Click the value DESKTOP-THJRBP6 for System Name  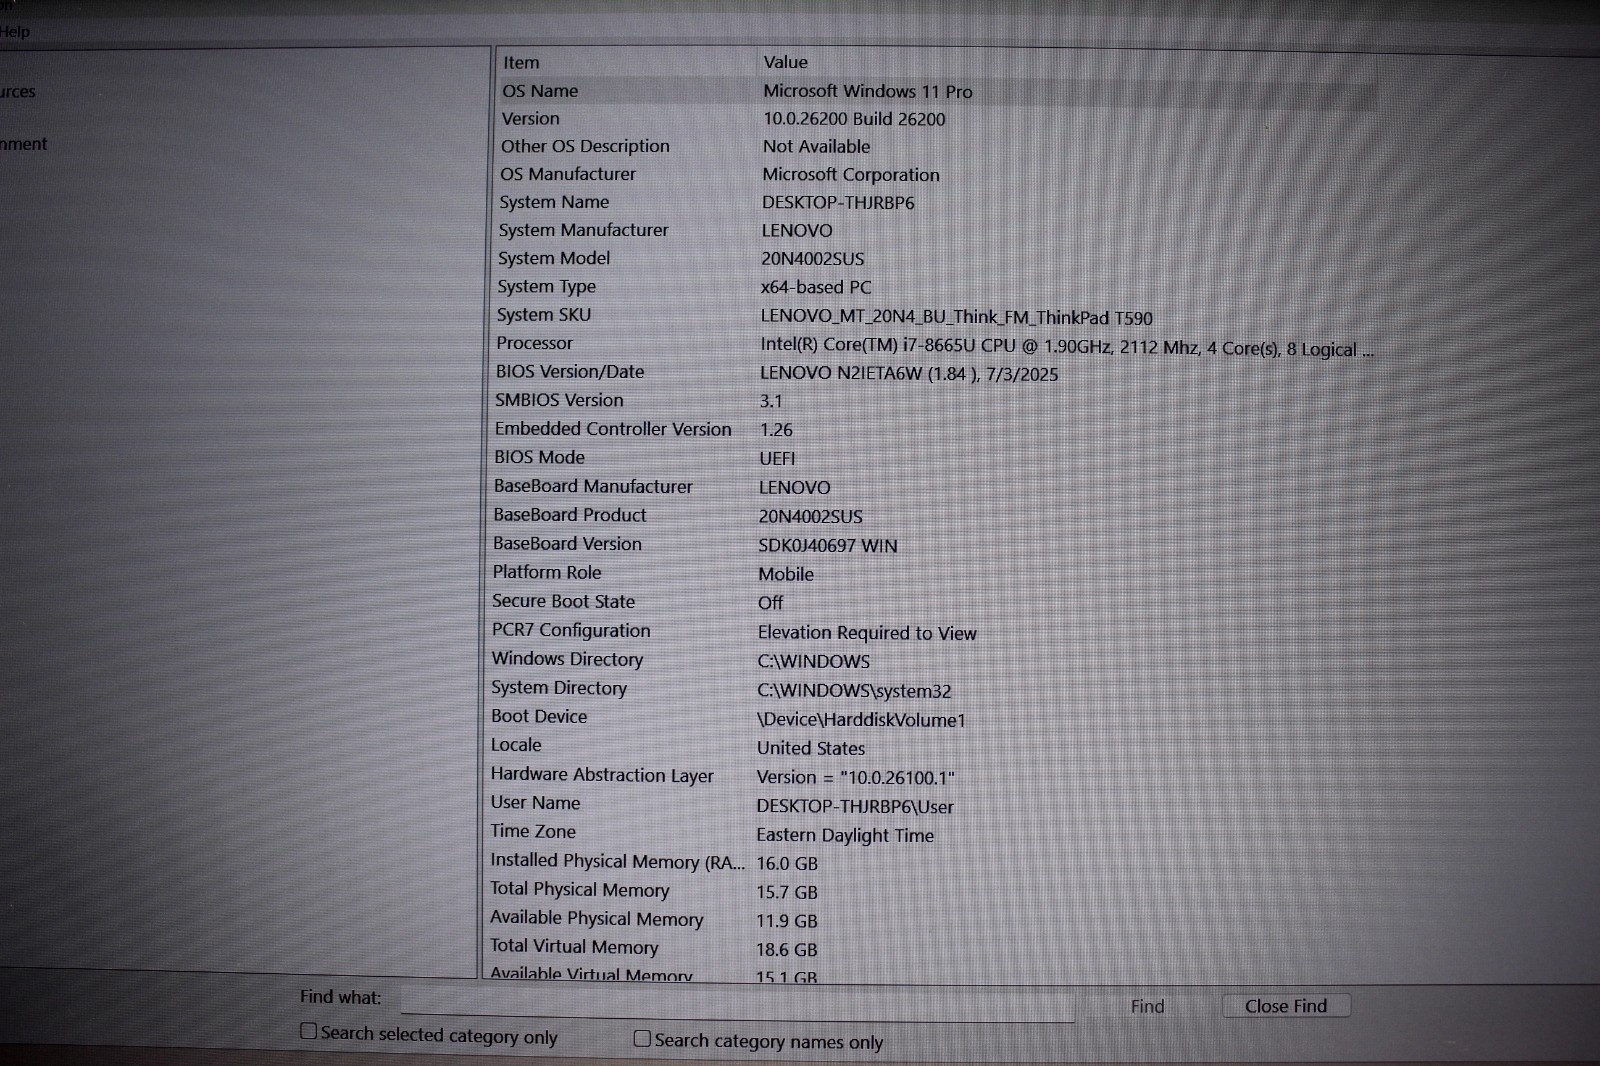tap(838, 202)
